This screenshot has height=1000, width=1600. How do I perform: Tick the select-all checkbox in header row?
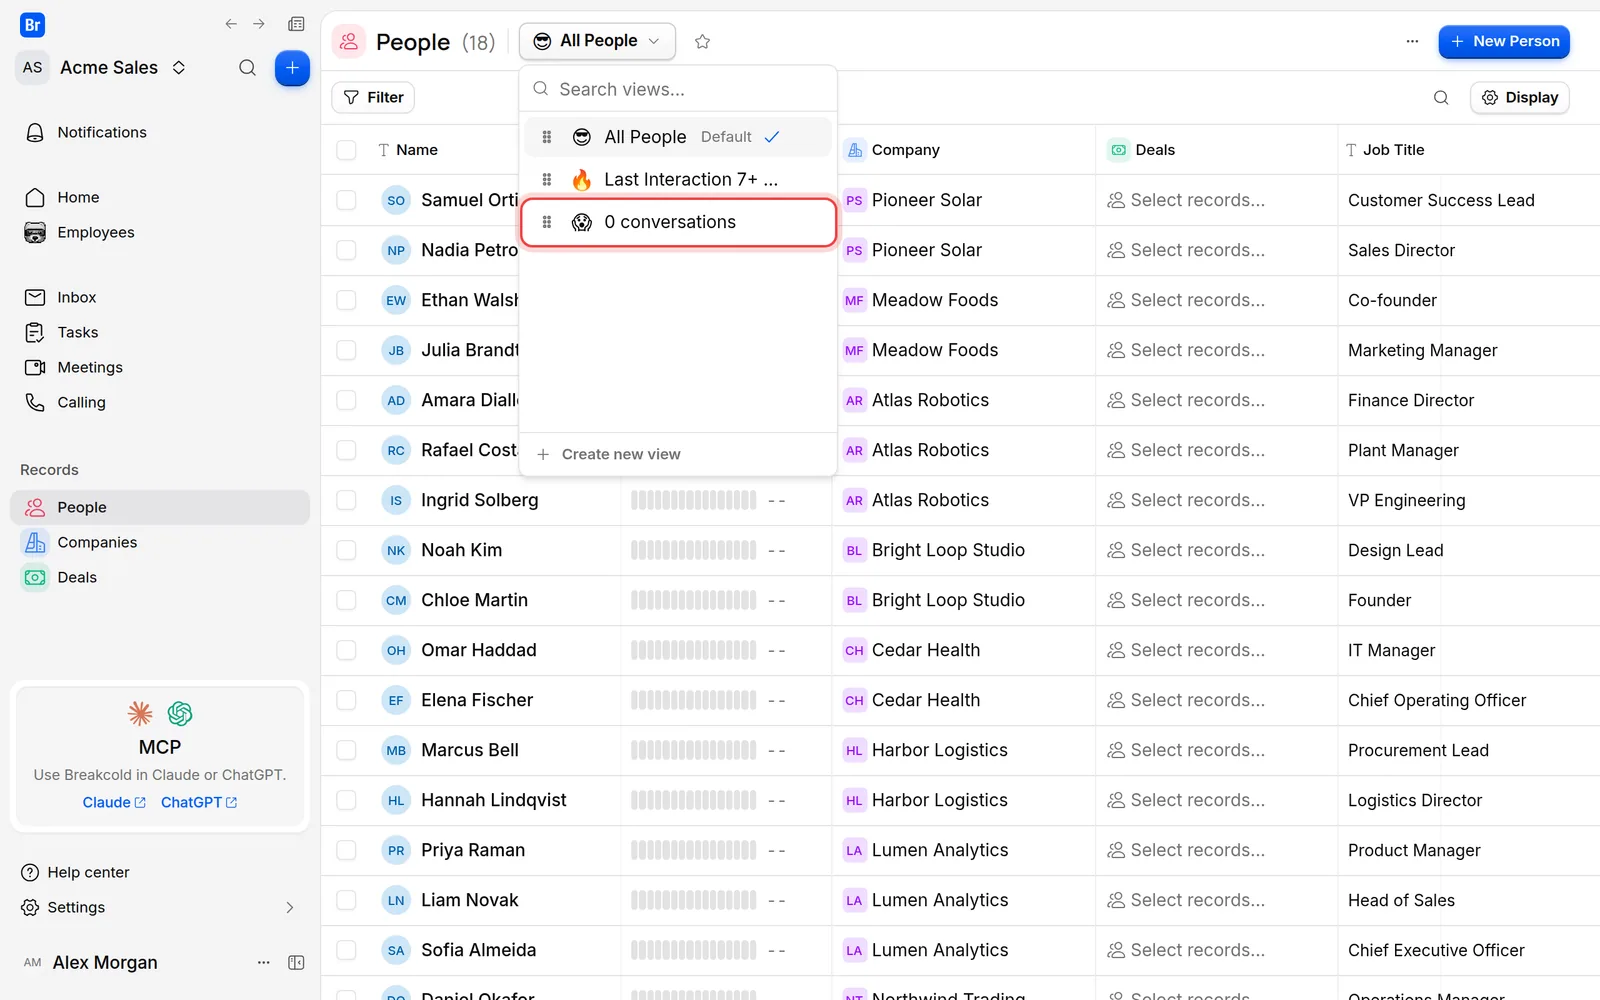pyautogui.click(x=346, y=150)
